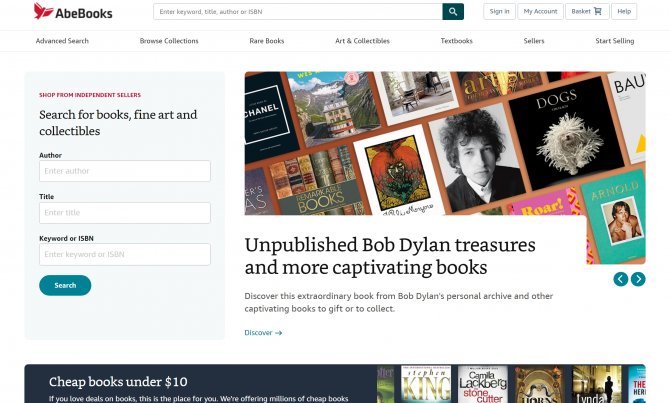This screenshot has height=403, width=670.
Task: Select Art & Collectibles menu item
Action: 362,41
